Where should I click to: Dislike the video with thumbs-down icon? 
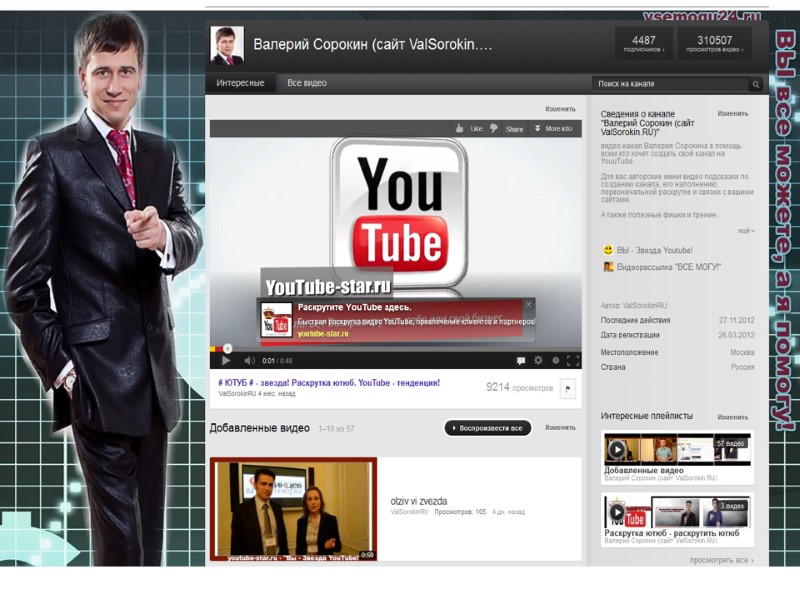[x=493, y=129]
